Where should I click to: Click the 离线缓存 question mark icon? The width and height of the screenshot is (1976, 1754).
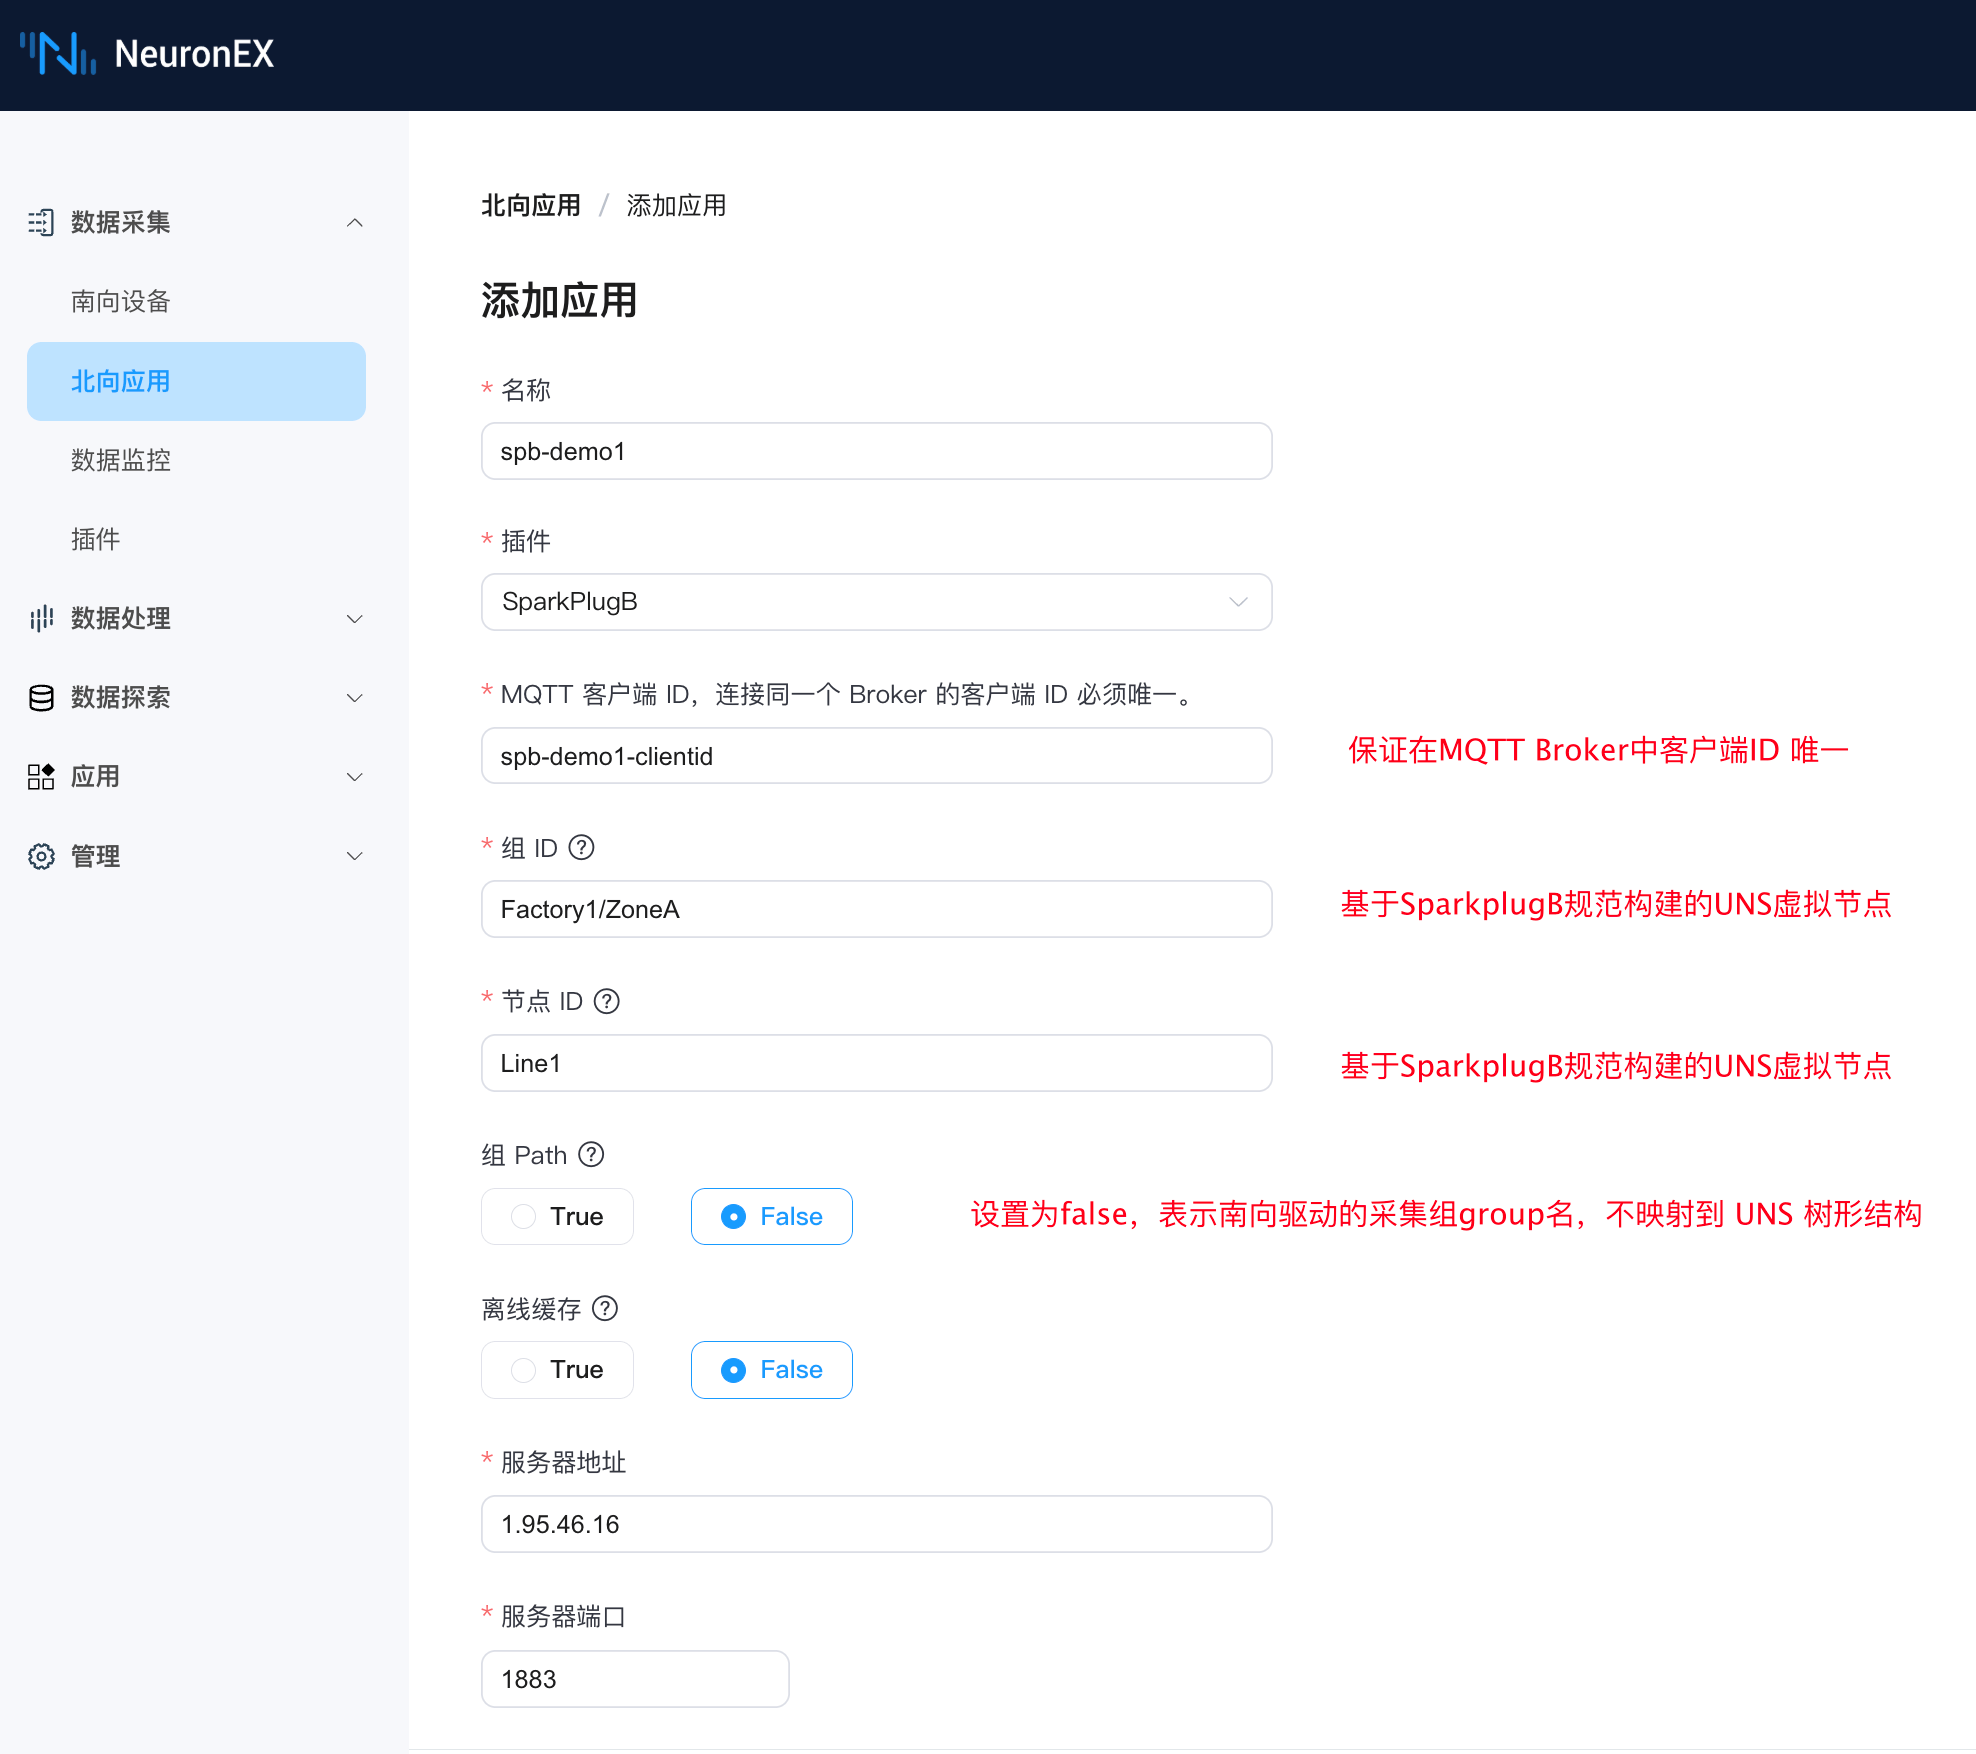click(605, 1308)
